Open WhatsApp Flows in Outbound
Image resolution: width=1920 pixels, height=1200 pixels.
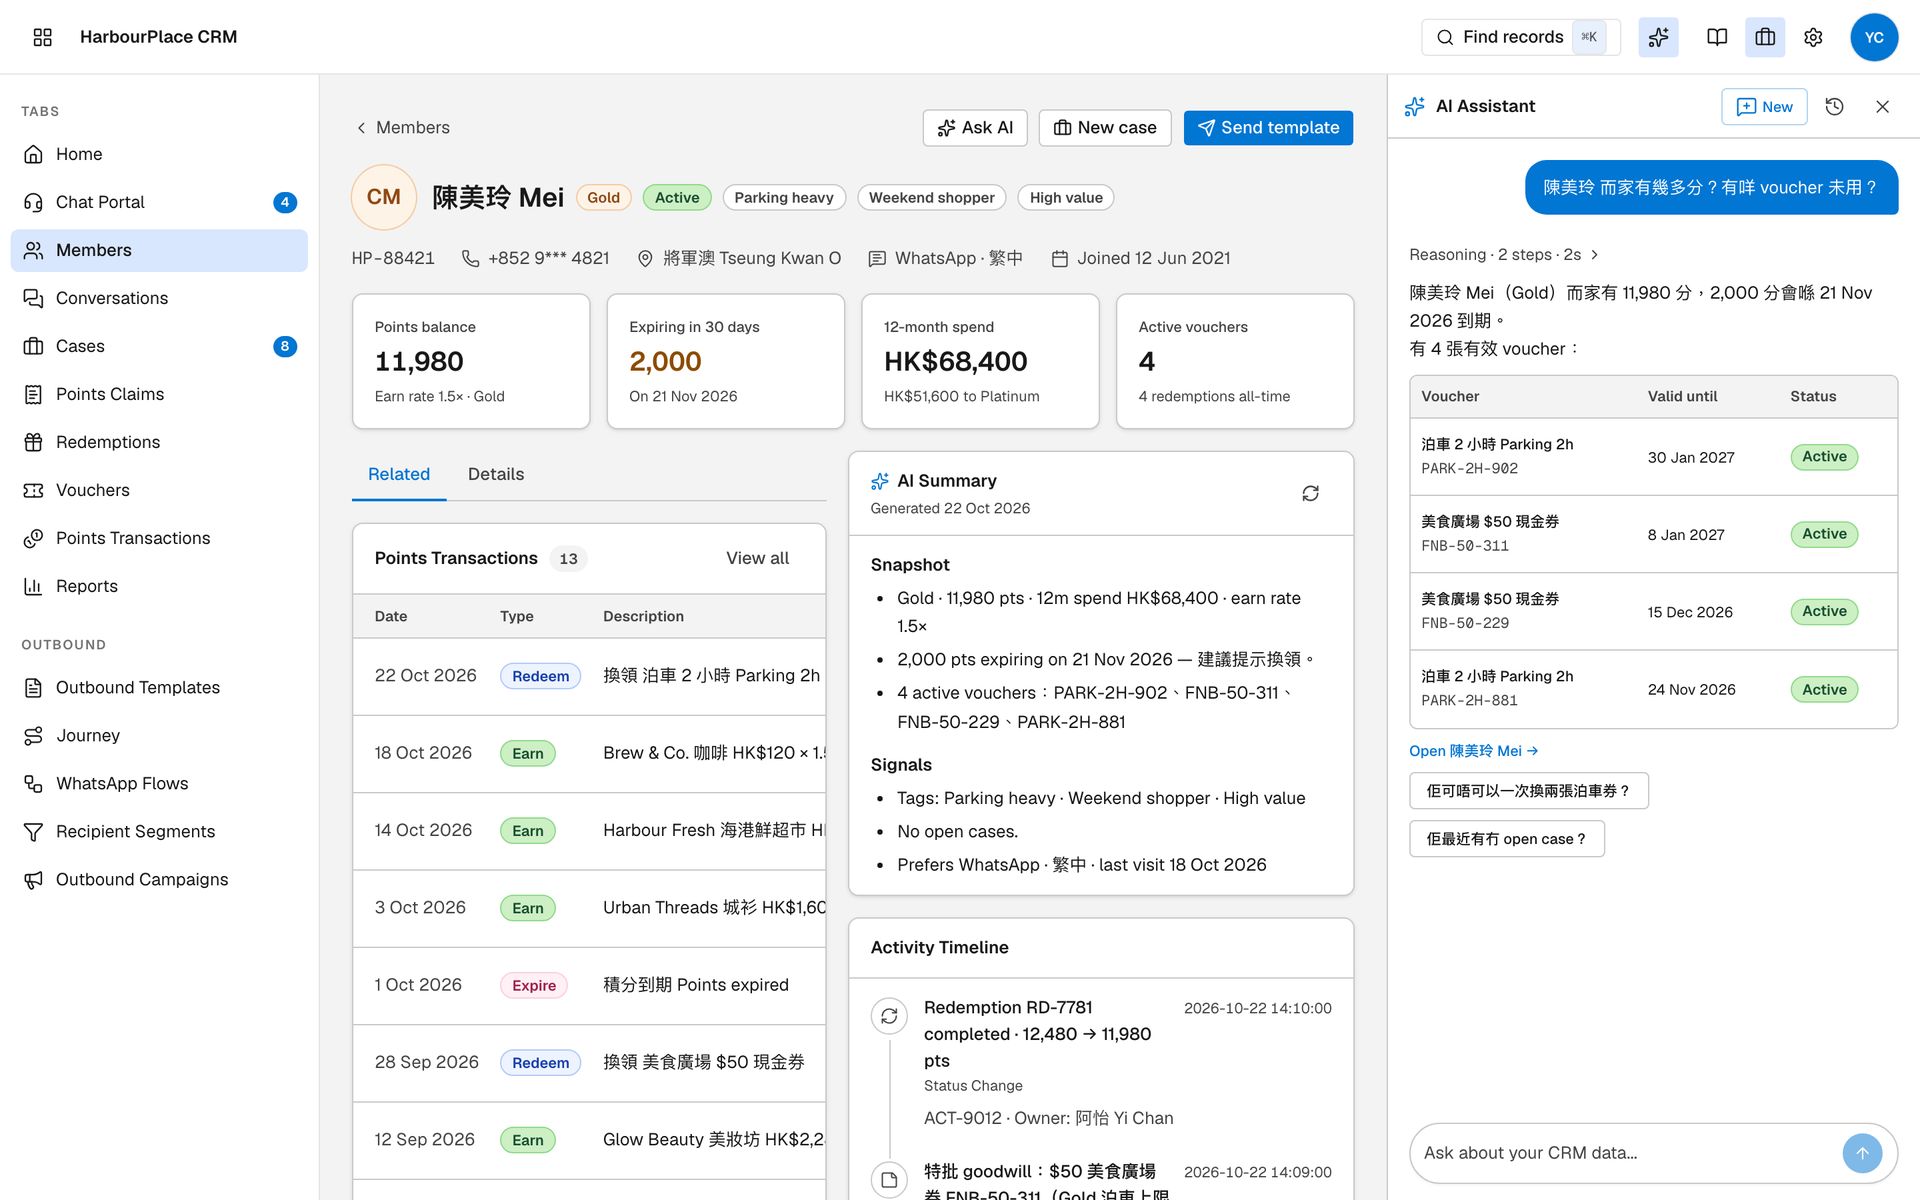pyautogui.click(x=159, y=783)
